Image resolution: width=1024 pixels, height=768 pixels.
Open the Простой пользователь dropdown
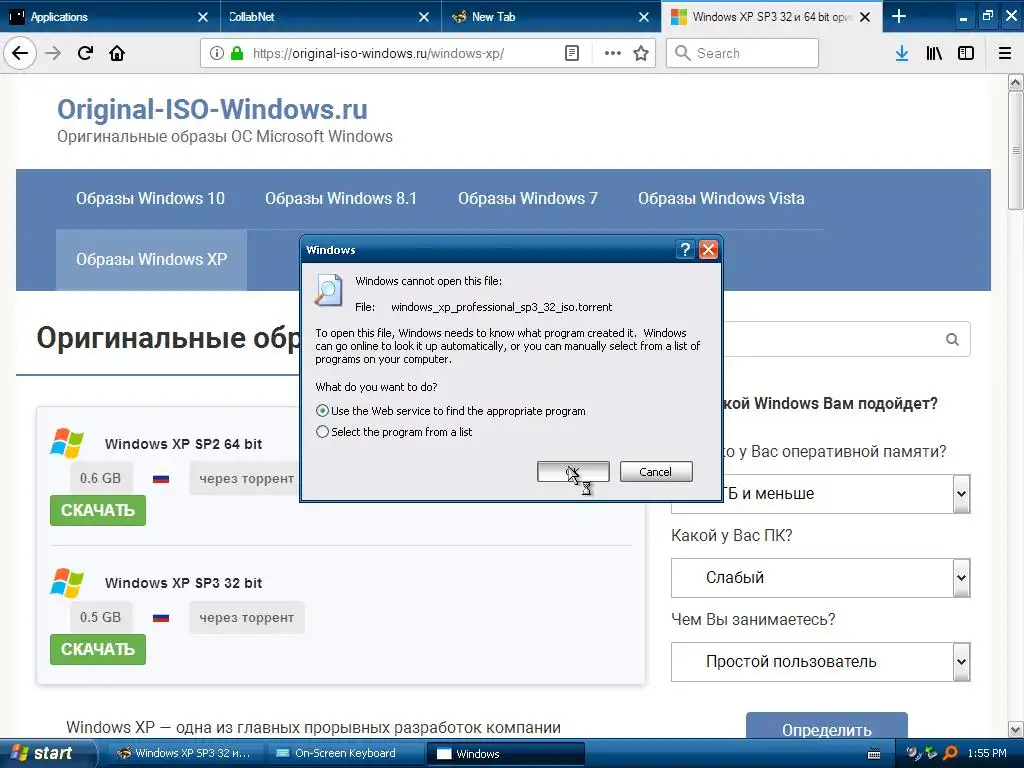pyautogui.click(x=820, y=662)
